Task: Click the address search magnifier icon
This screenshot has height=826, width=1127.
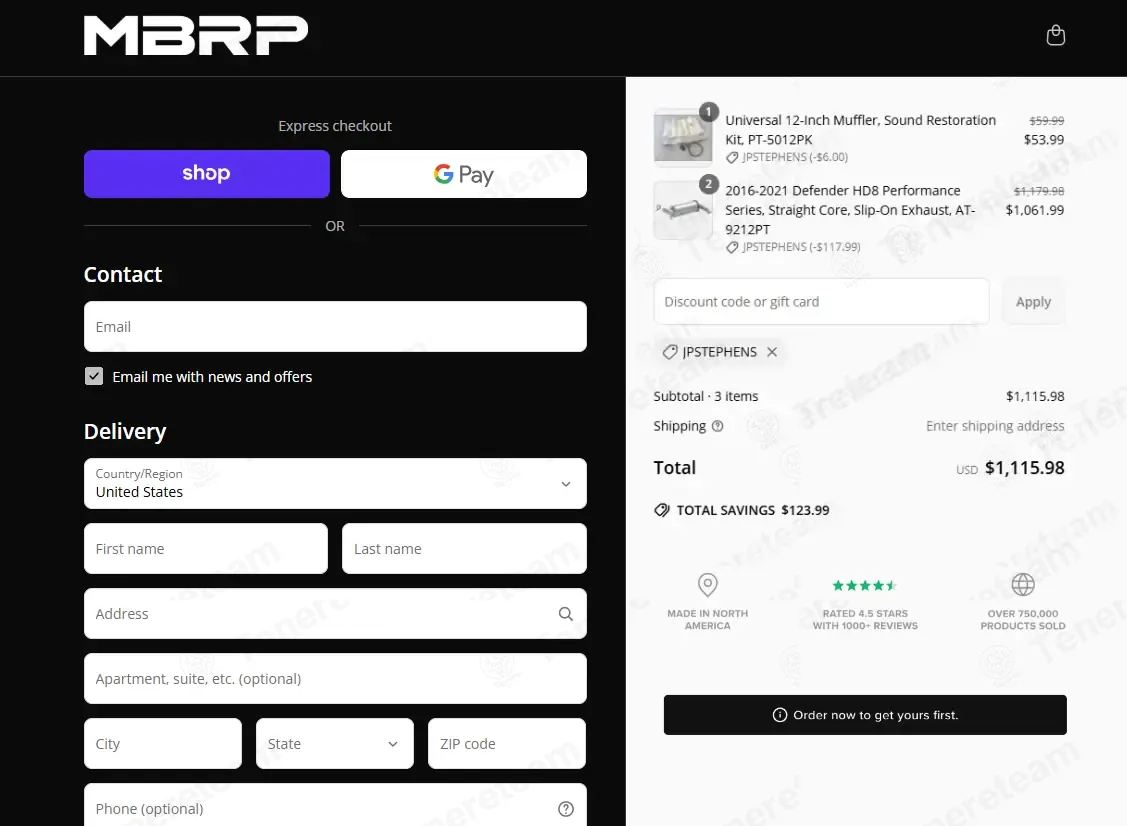Action: click(566, 614)
